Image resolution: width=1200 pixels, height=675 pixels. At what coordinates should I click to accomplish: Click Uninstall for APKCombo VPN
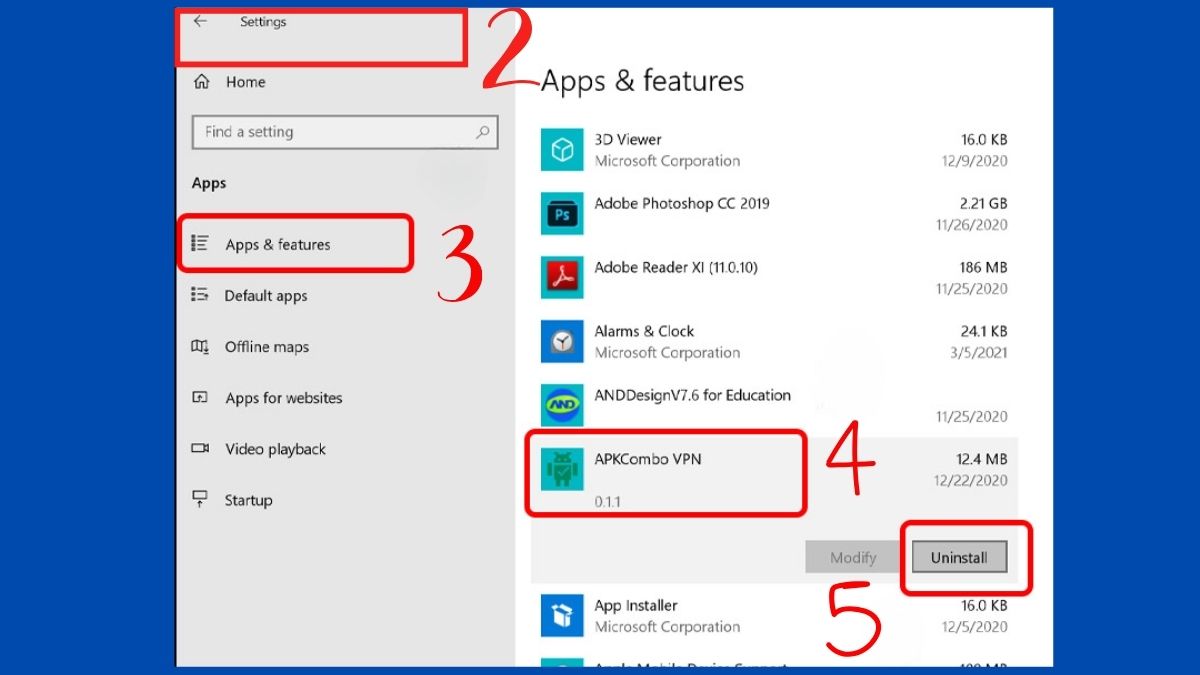point(959,557)
